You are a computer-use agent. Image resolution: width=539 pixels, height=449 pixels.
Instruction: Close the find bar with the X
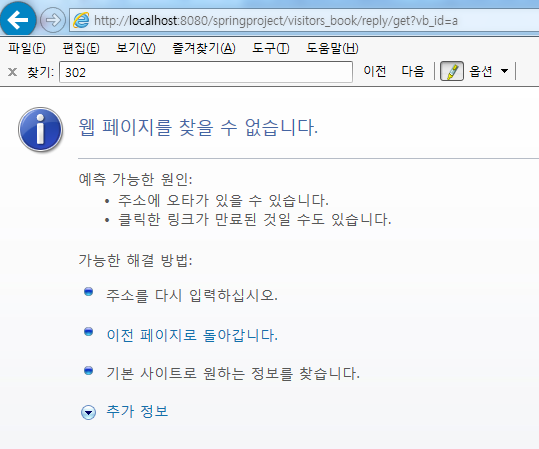(x=12, y=72)
